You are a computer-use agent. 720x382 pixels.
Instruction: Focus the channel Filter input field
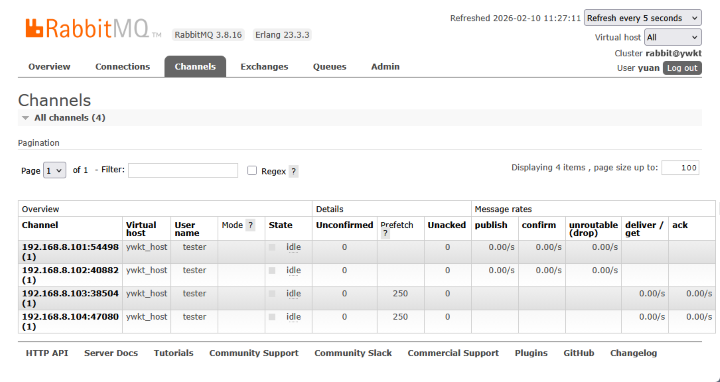click(x=183, y=170)
